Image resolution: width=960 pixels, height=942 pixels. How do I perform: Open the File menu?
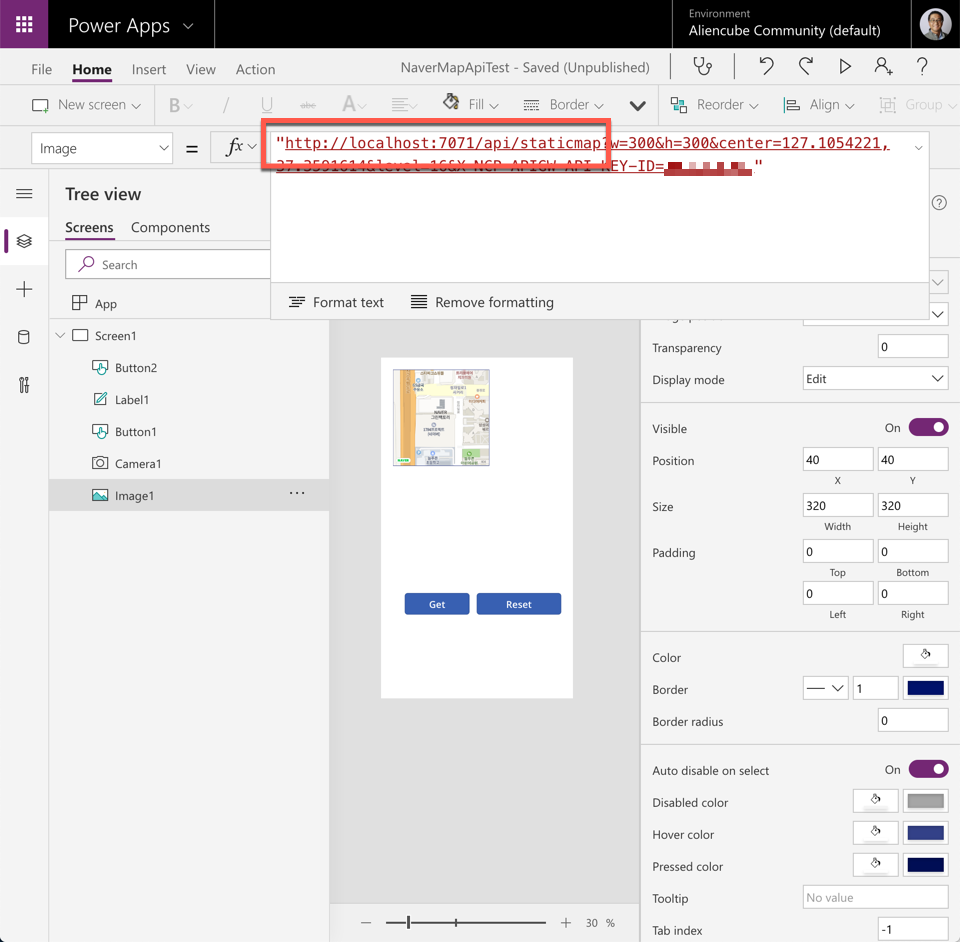pos(42,69)
